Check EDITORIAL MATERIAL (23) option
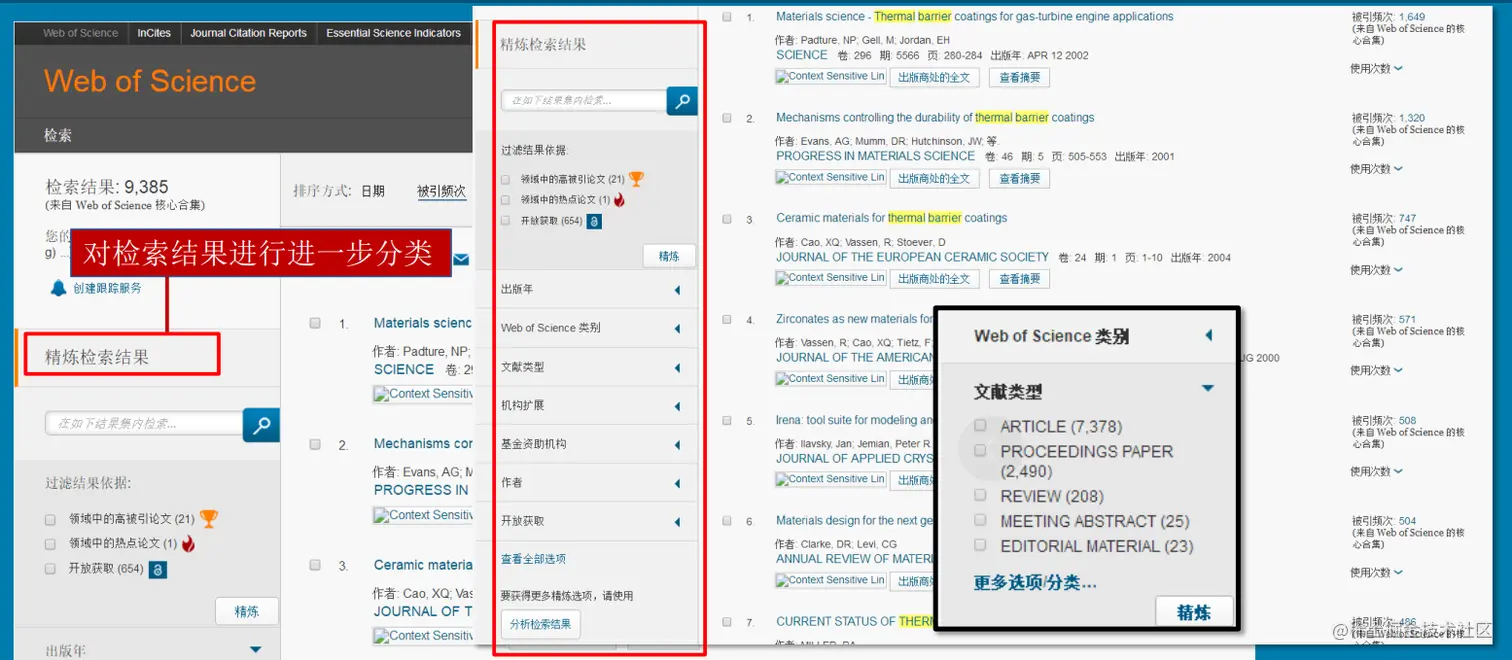 tap(981, 545)
